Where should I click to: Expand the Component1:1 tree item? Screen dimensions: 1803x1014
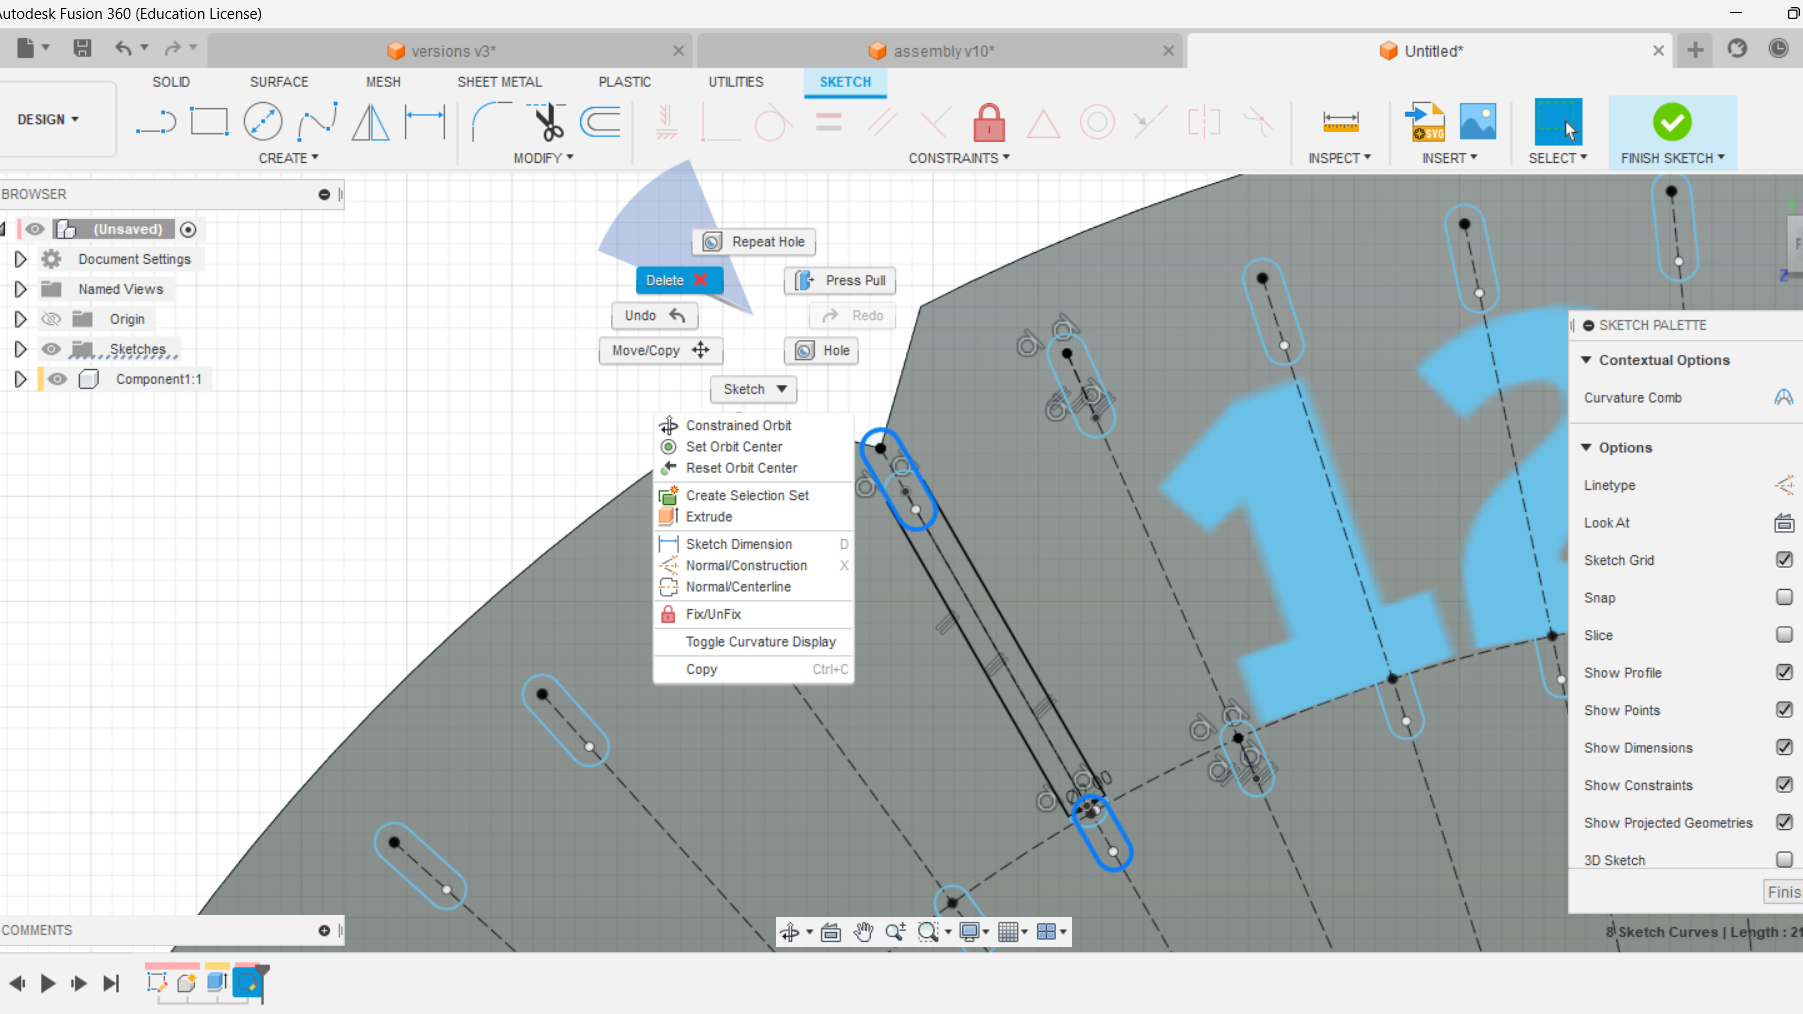[20, 378]
